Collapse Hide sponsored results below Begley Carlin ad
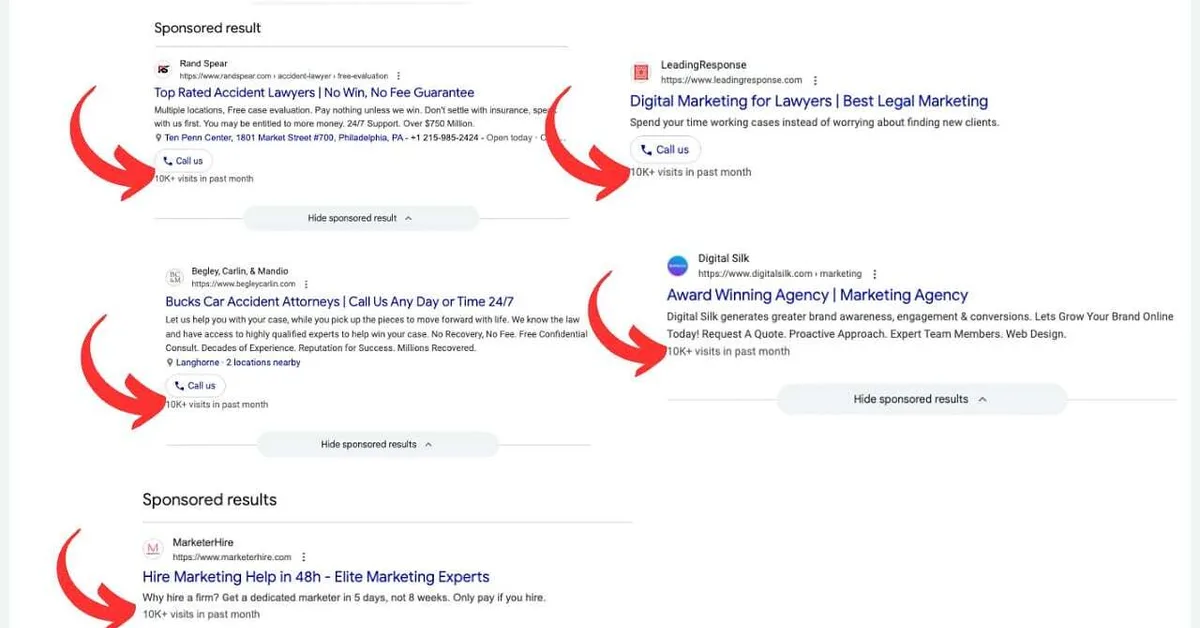This screenshot has height=628, width=1200. pos(377,444)
